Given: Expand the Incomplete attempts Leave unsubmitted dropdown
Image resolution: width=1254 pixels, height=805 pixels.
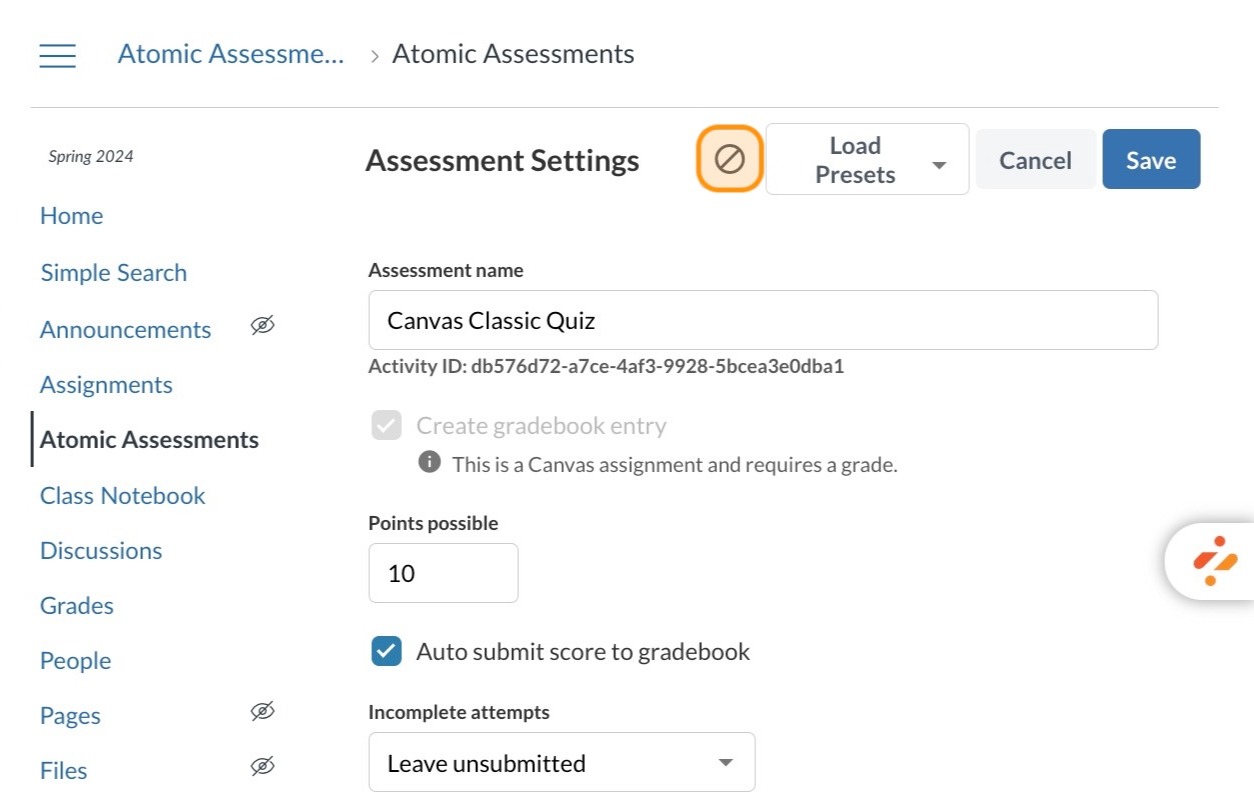Looking at the screenshot, I should pos(562,763).
